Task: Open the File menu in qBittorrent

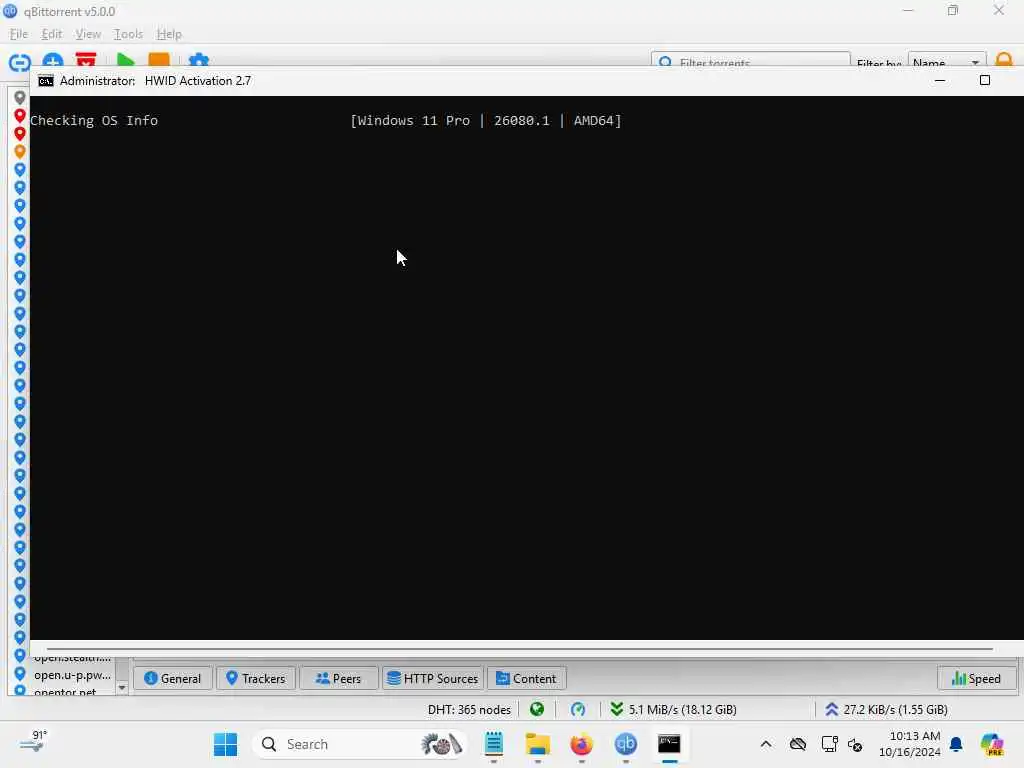Action: tap(18, 34)
